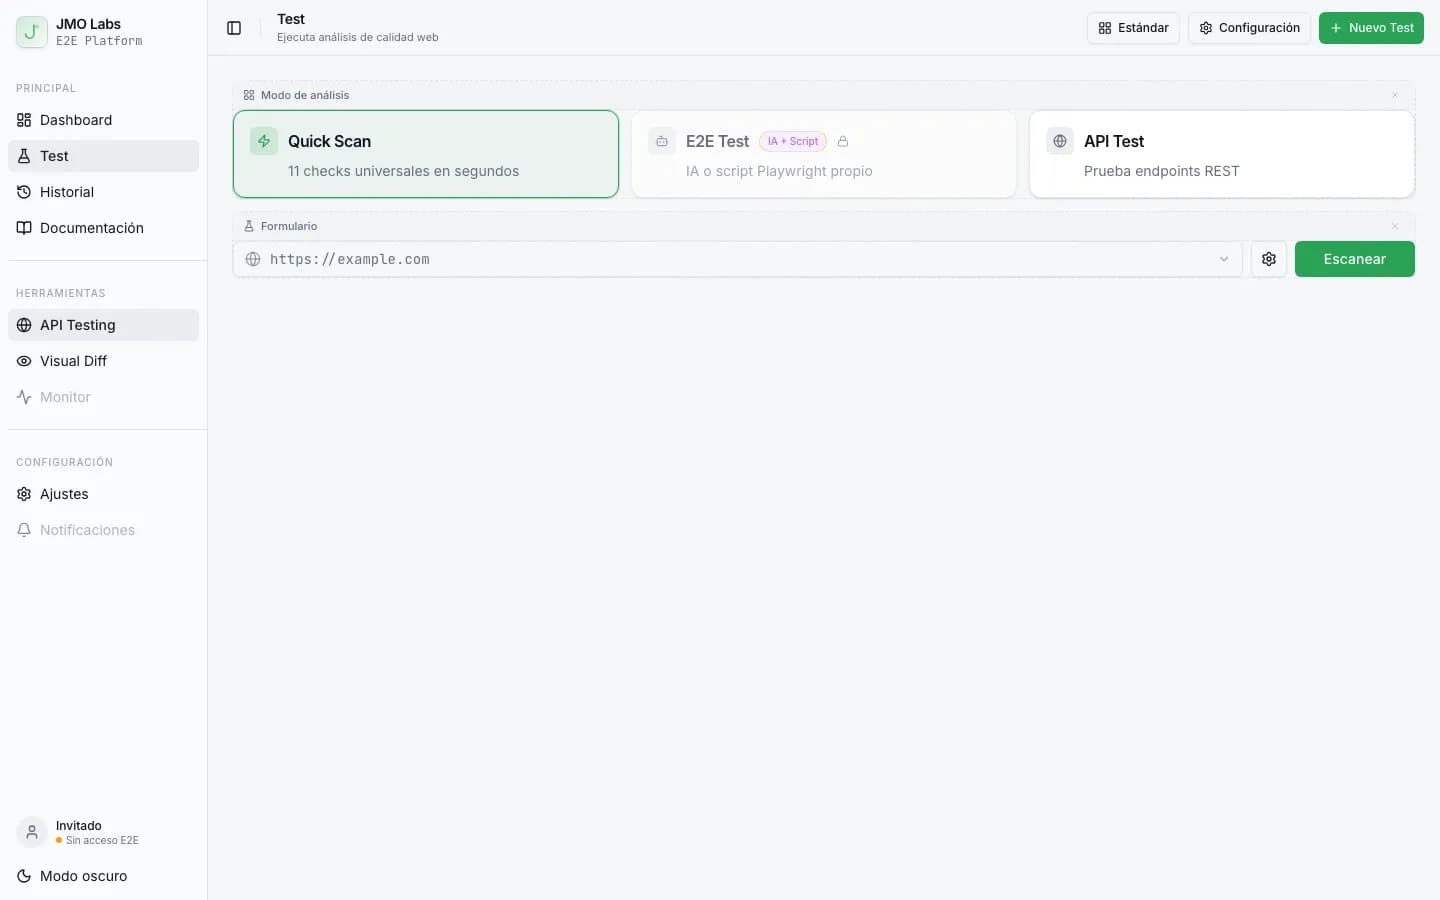Image resolution: width=1440 pixels, height=900 pixels.
Task: Select the API Test mode card
Action: tap(1221, 154)
